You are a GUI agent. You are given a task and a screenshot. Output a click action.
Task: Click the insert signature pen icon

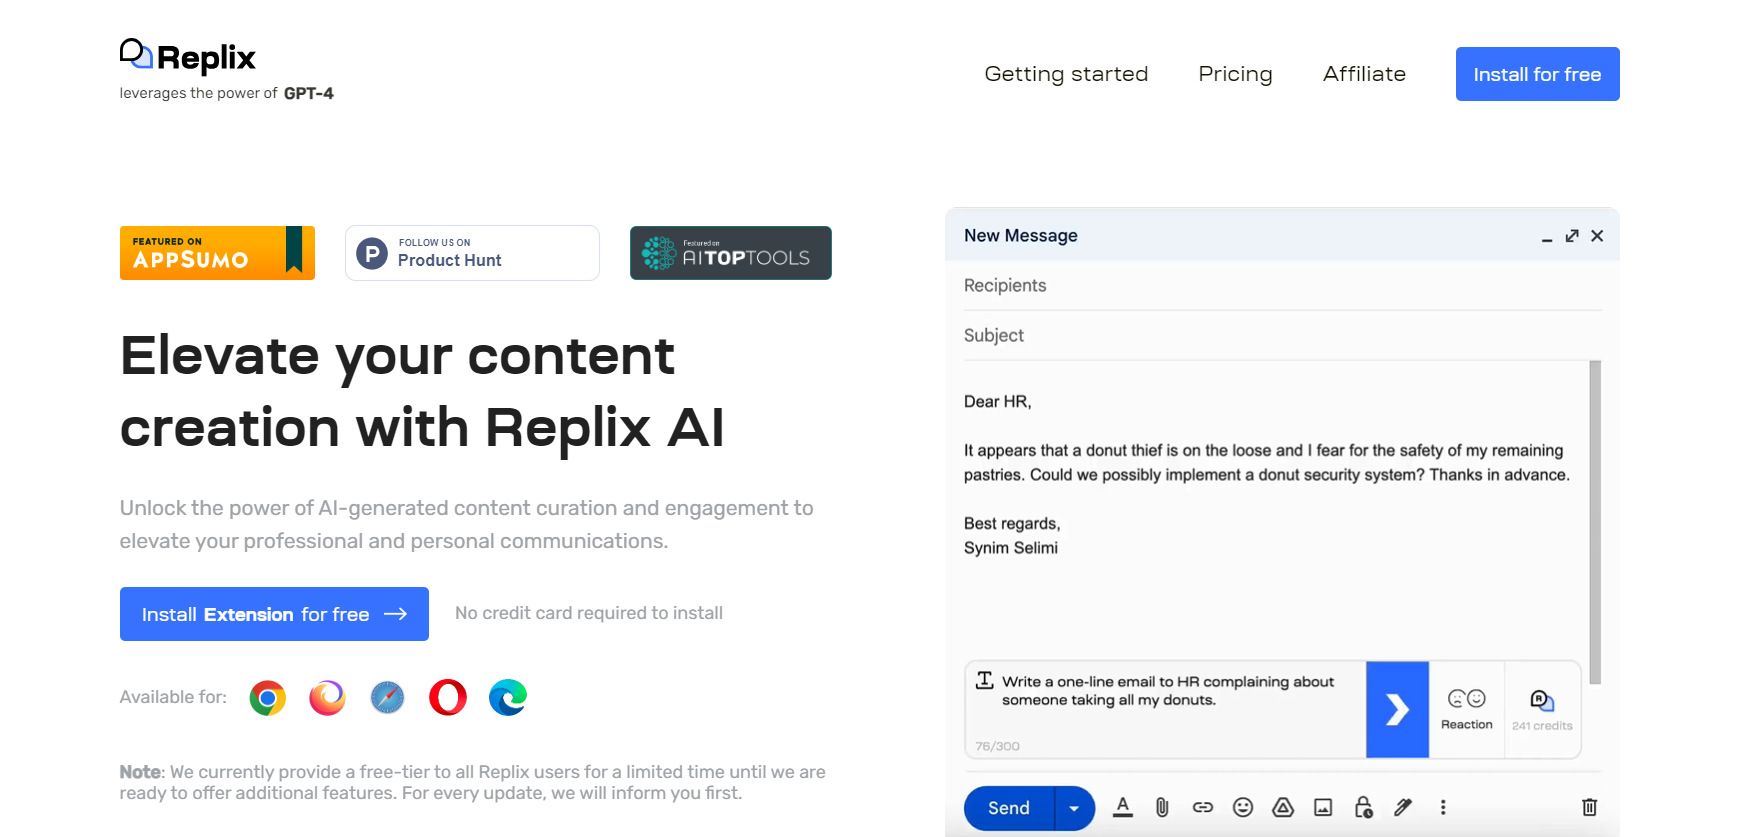click(x=1403, y=807)
